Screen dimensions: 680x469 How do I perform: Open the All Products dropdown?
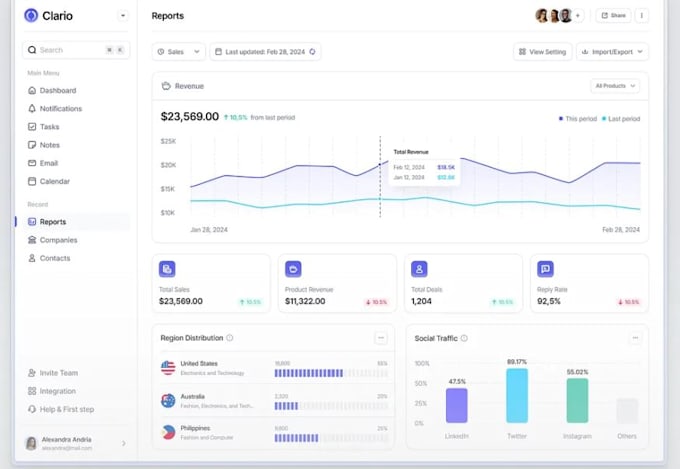tap(615, 86)
